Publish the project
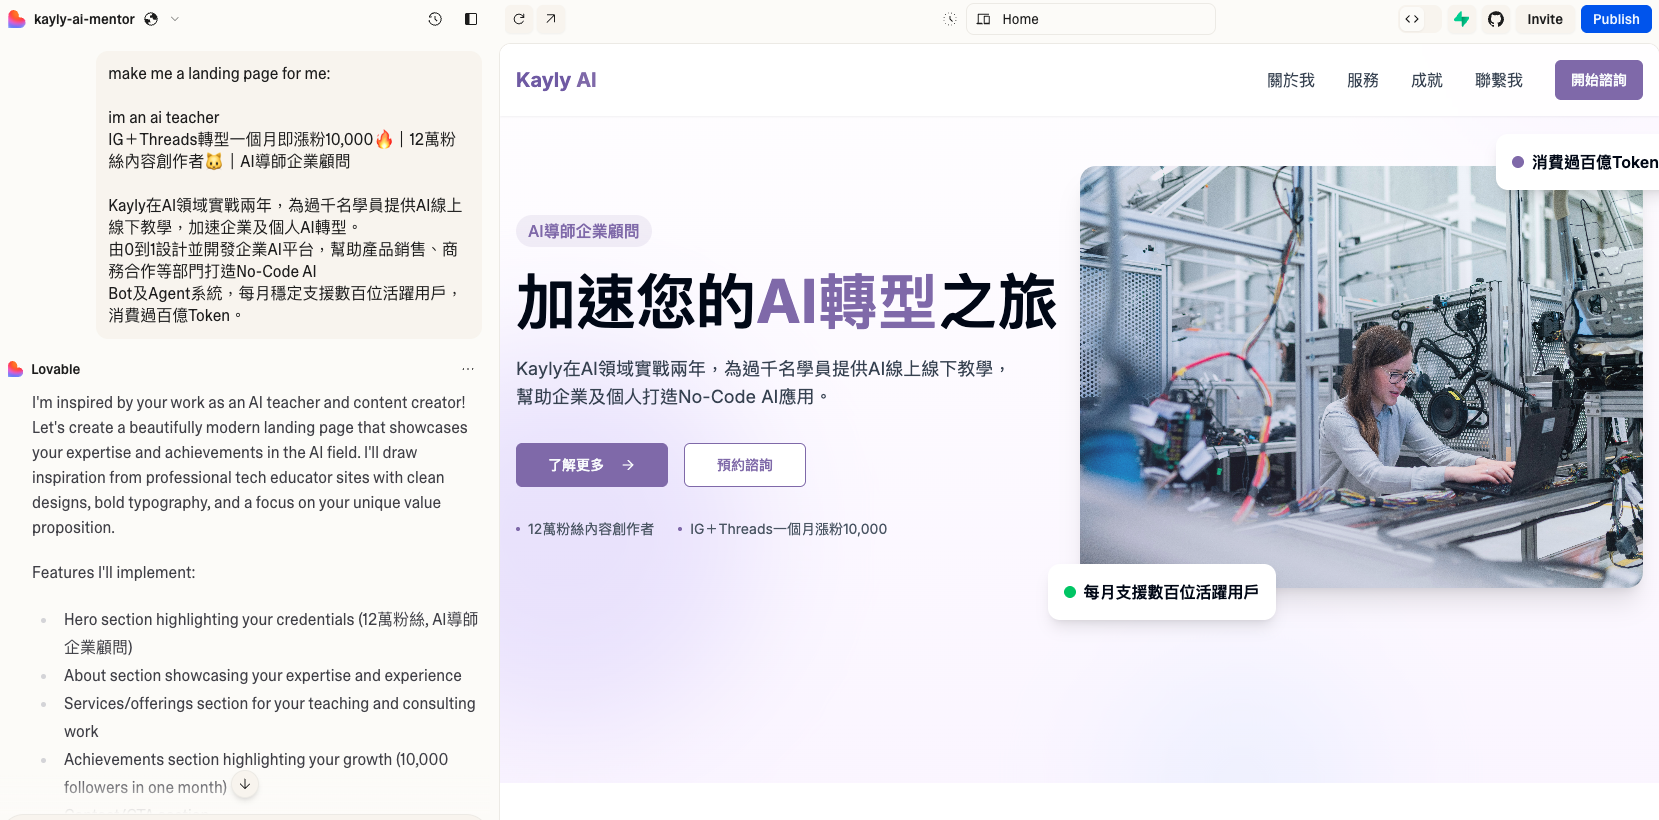Screen dimensions: 1659x820 (x=1616, y=19)
